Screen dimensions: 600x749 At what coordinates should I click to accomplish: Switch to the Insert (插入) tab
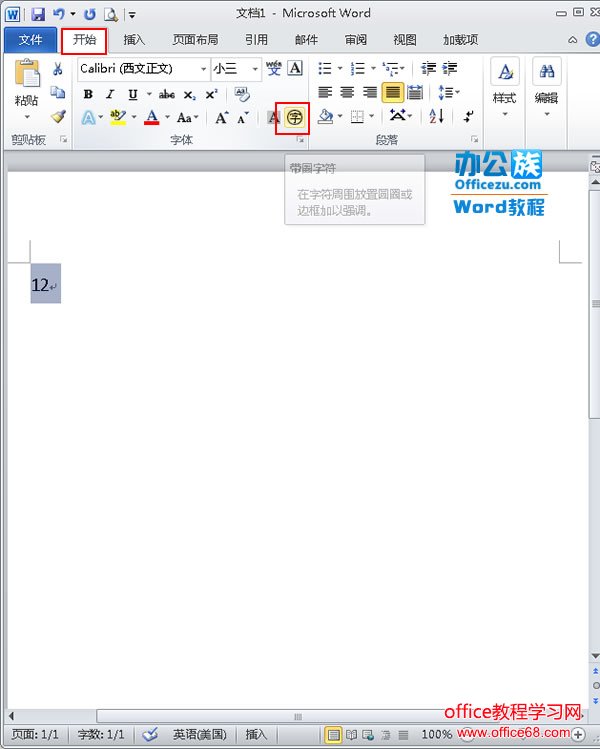coord(134,40)
